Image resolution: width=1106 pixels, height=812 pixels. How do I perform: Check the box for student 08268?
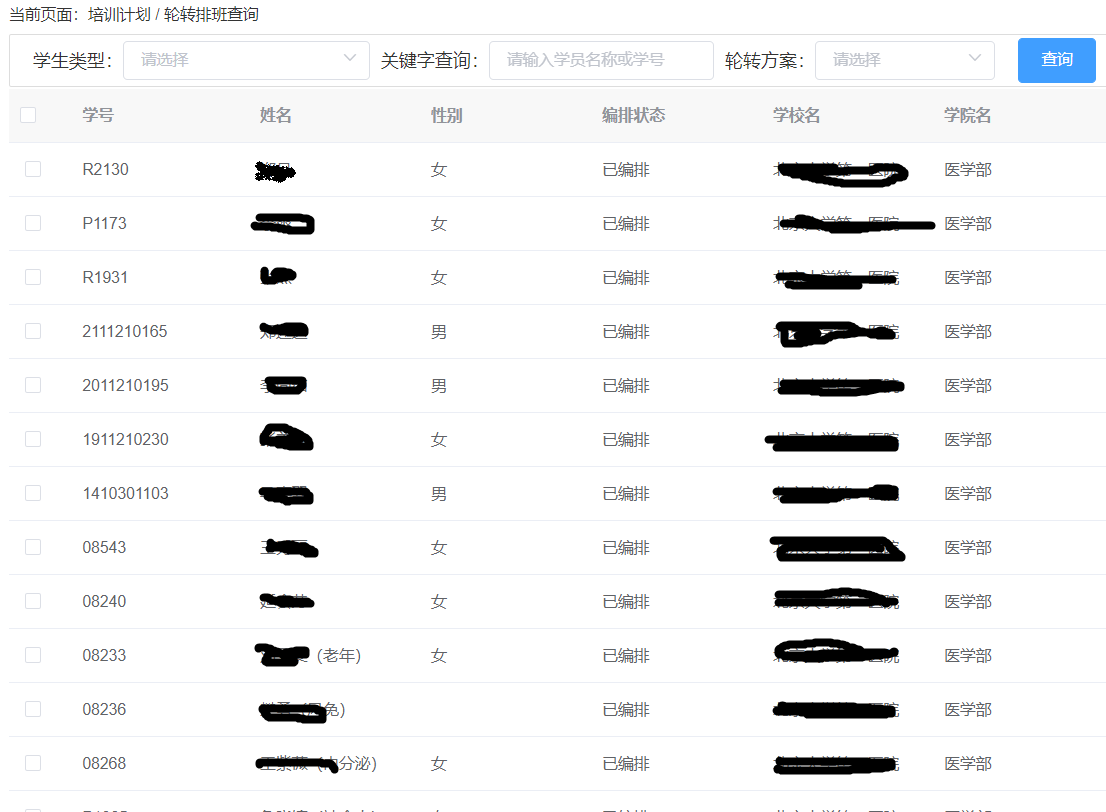pyautogui.click(x=33, y=763)
